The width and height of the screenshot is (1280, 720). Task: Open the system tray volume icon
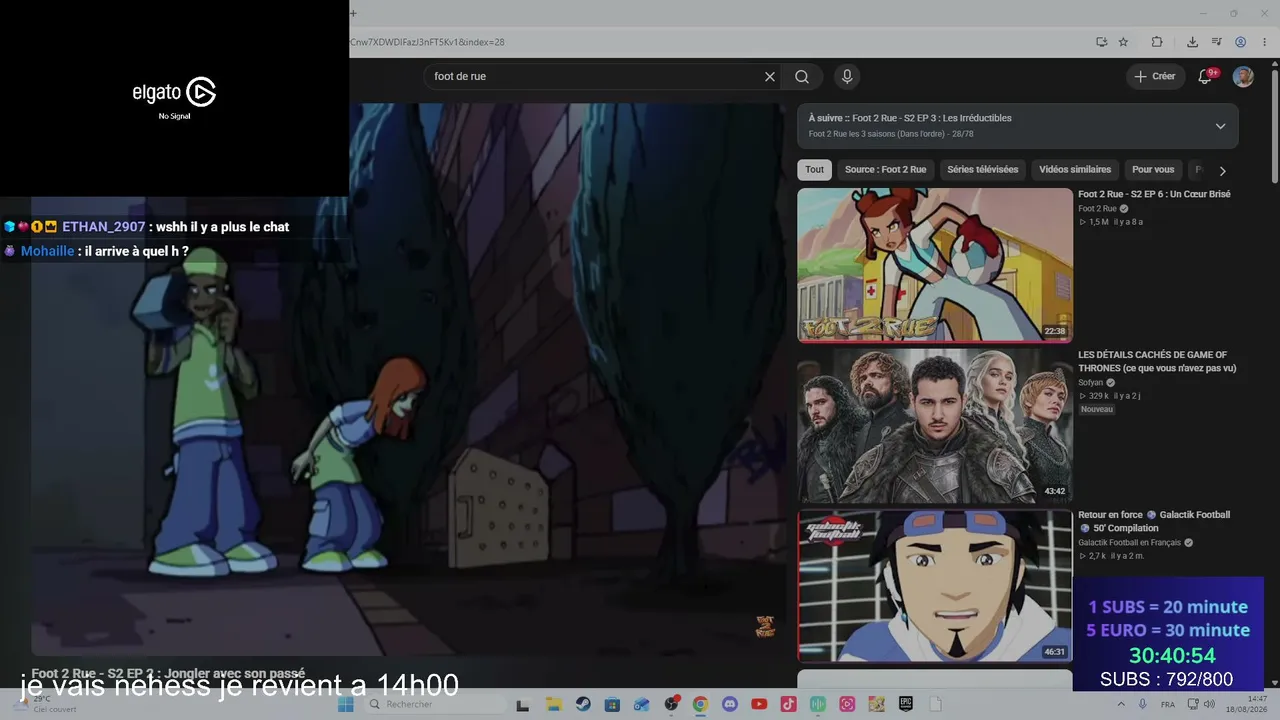(x=1209, y=705)
